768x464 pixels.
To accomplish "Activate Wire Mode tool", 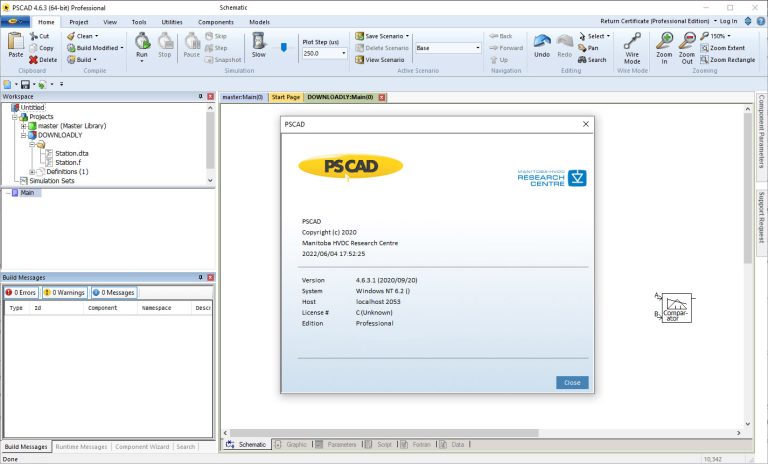I will coord(632,48).
